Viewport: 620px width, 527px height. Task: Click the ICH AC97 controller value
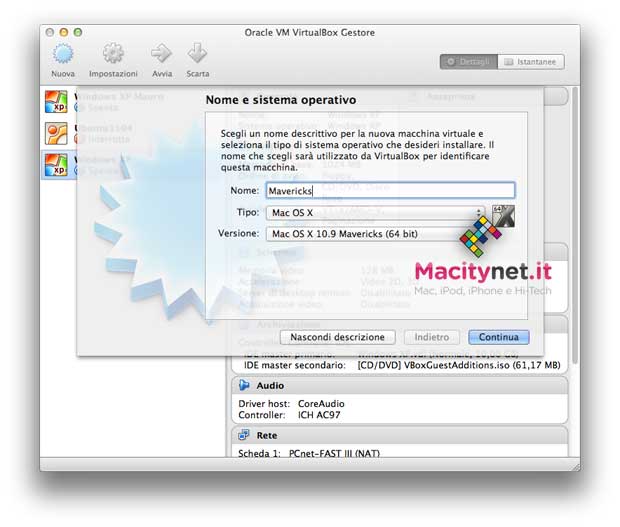[319, 415]
